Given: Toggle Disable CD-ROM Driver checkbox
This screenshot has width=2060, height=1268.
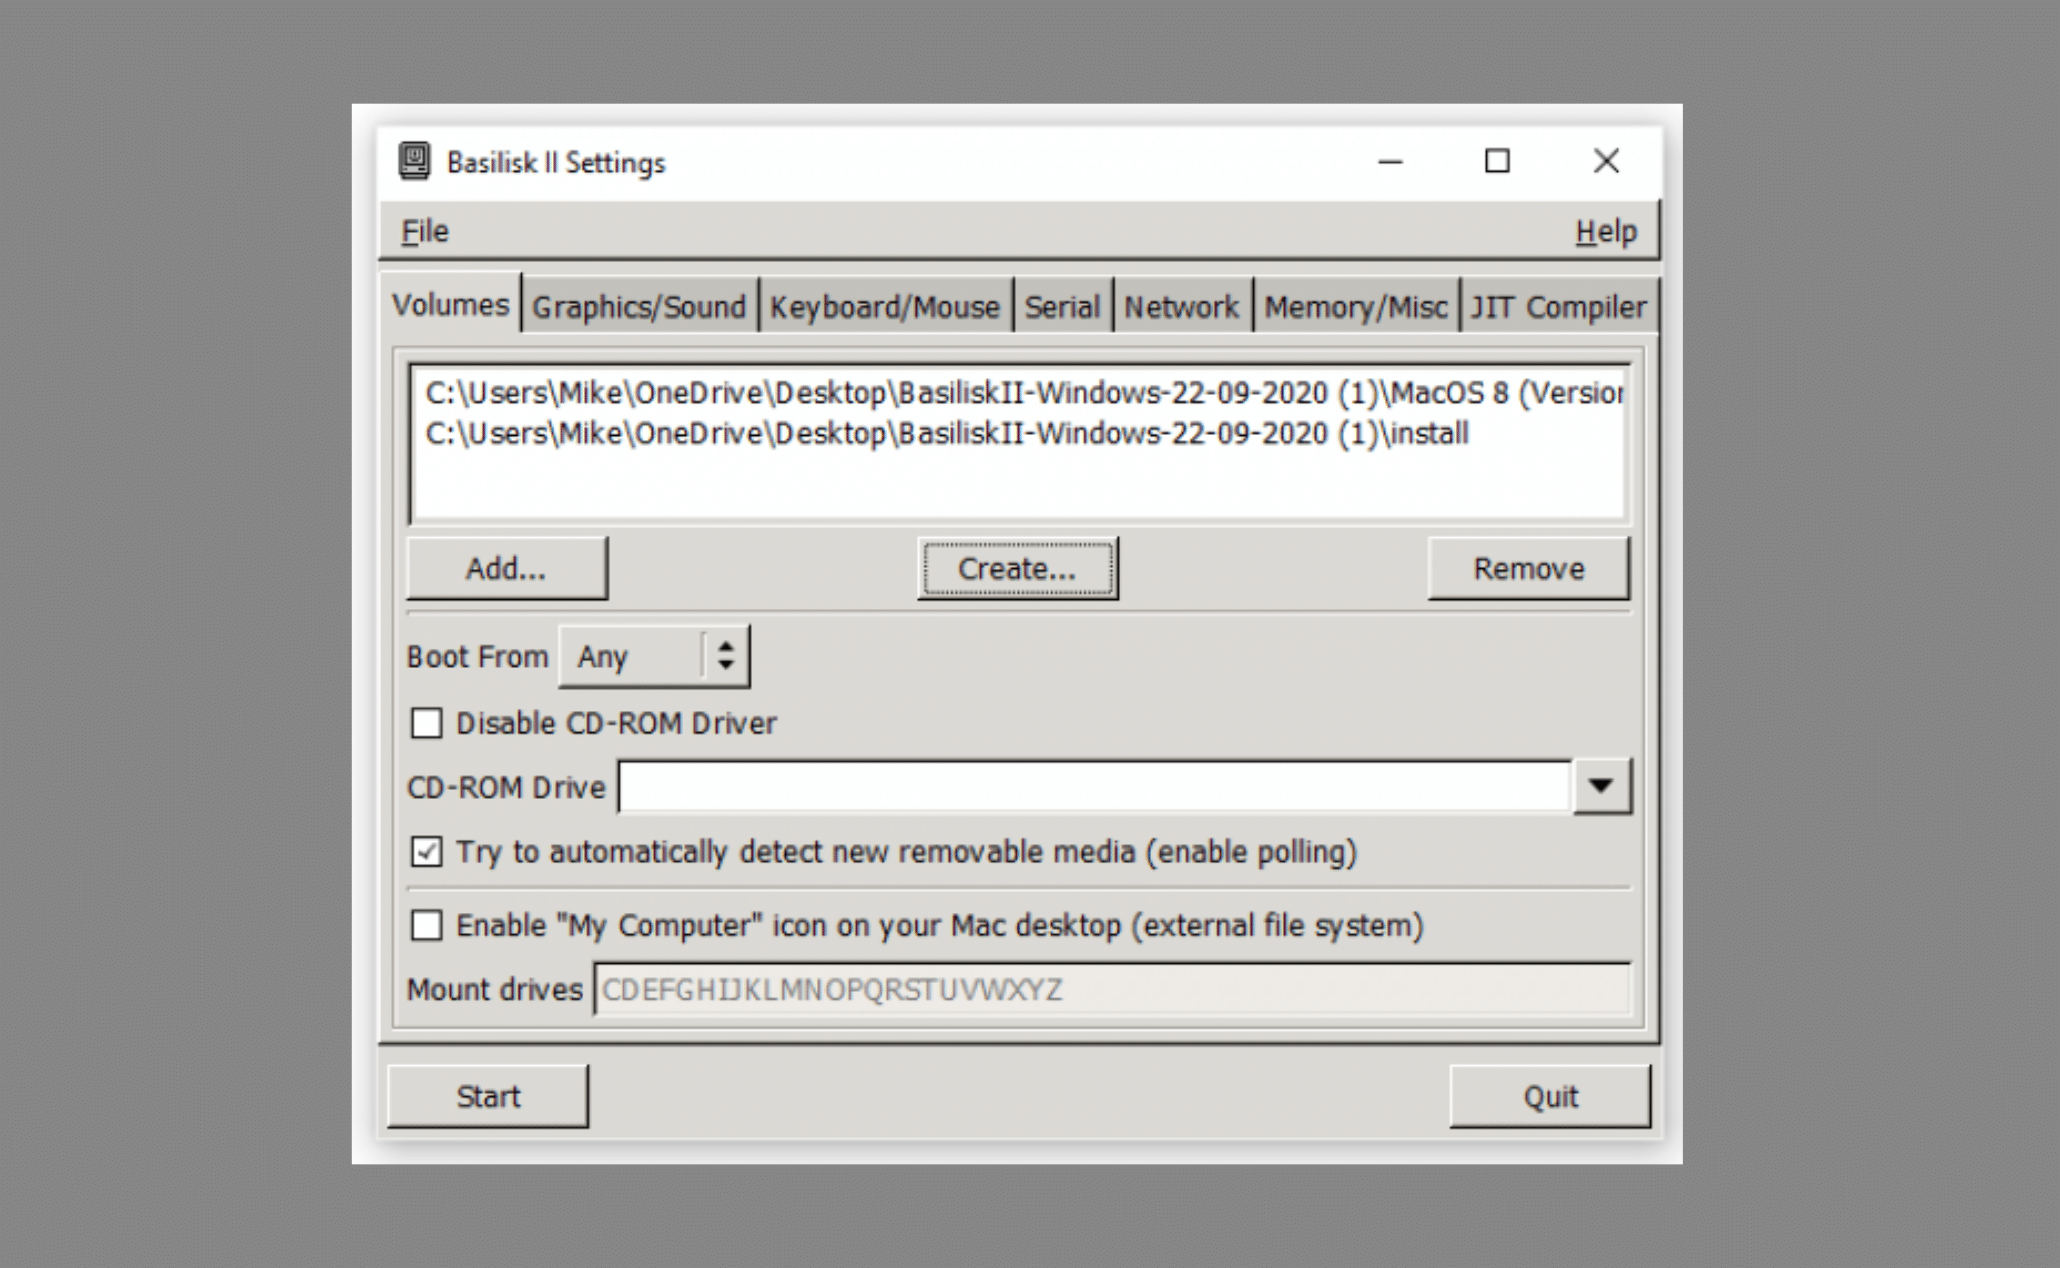Looking at the screenshot, I should click(x=427, y=723).
